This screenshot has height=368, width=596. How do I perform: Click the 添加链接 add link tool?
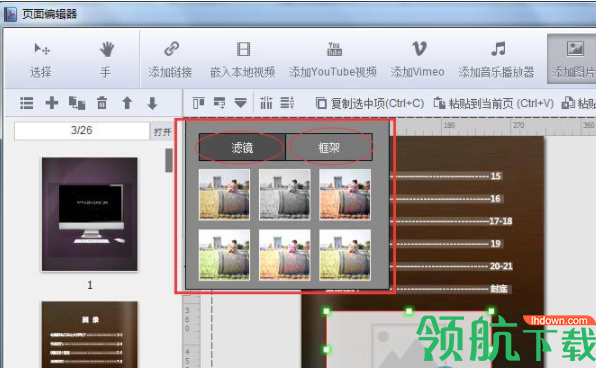[170, 59]
